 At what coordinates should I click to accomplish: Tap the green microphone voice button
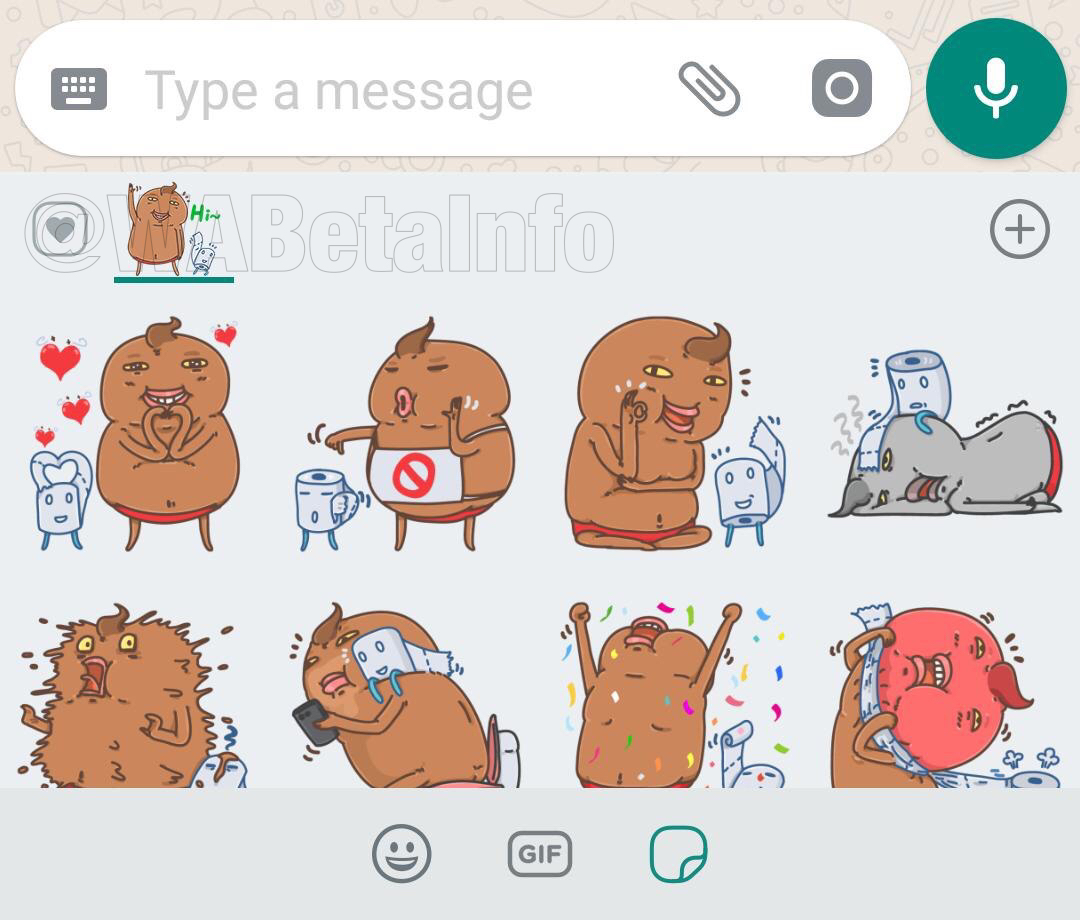(996, 88)
